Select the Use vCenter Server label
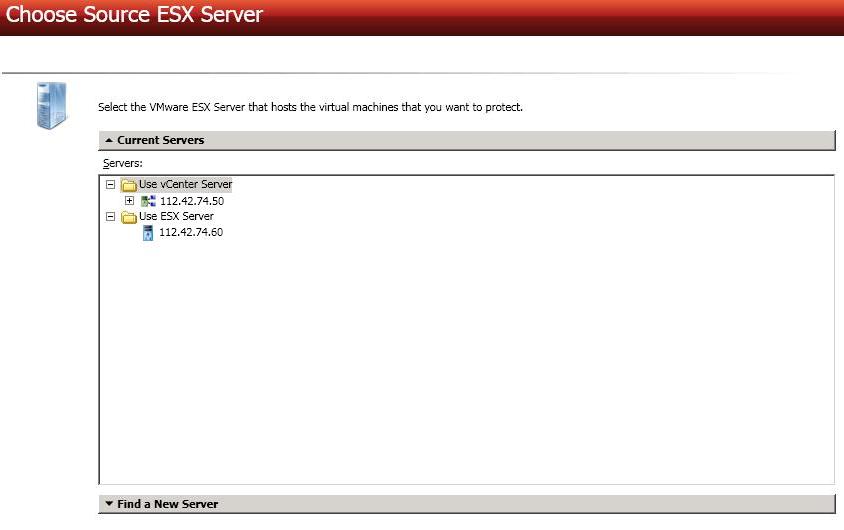This screenshot has width=844, height=530. point(185,185)
